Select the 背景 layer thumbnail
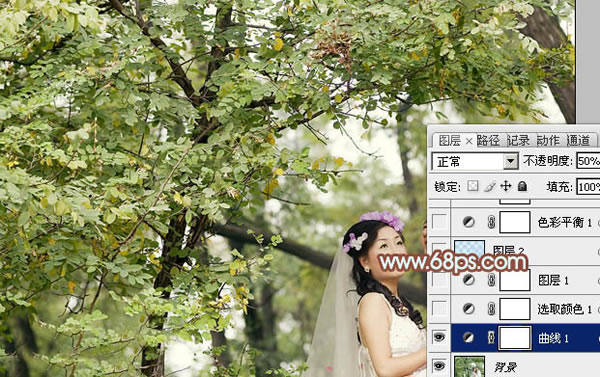 (469, 366)
